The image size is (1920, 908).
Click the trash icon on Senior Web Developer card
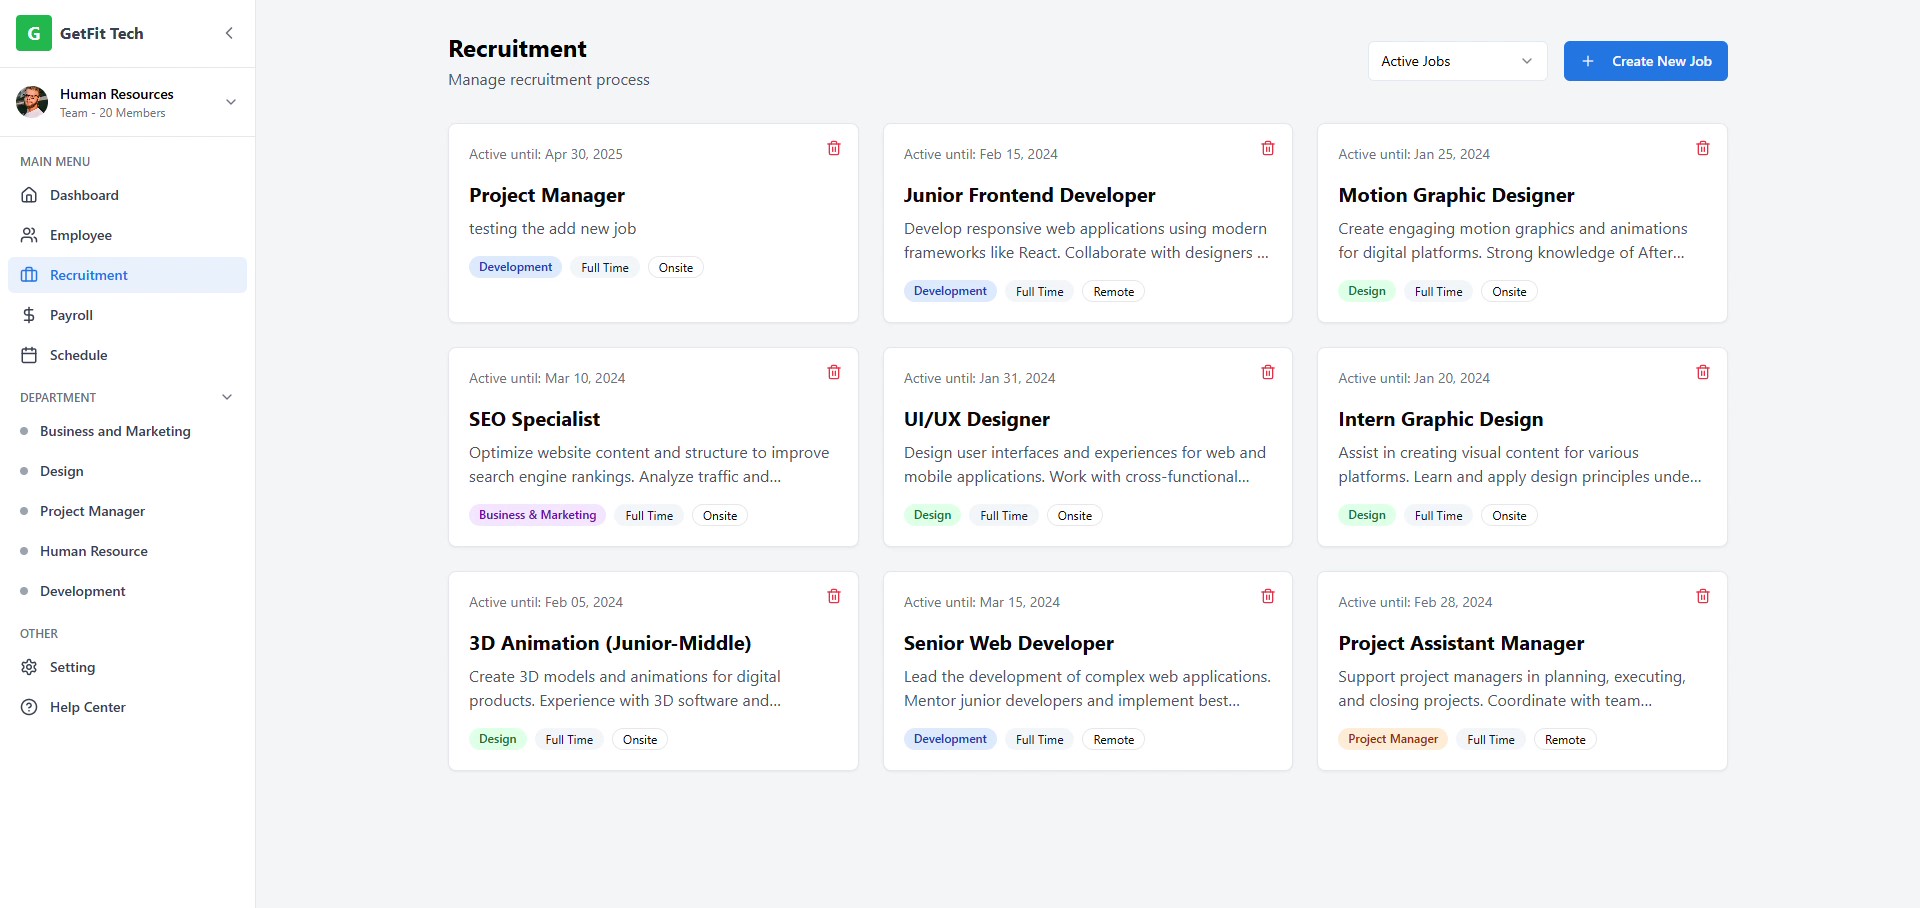click(x=1268, y=596)
